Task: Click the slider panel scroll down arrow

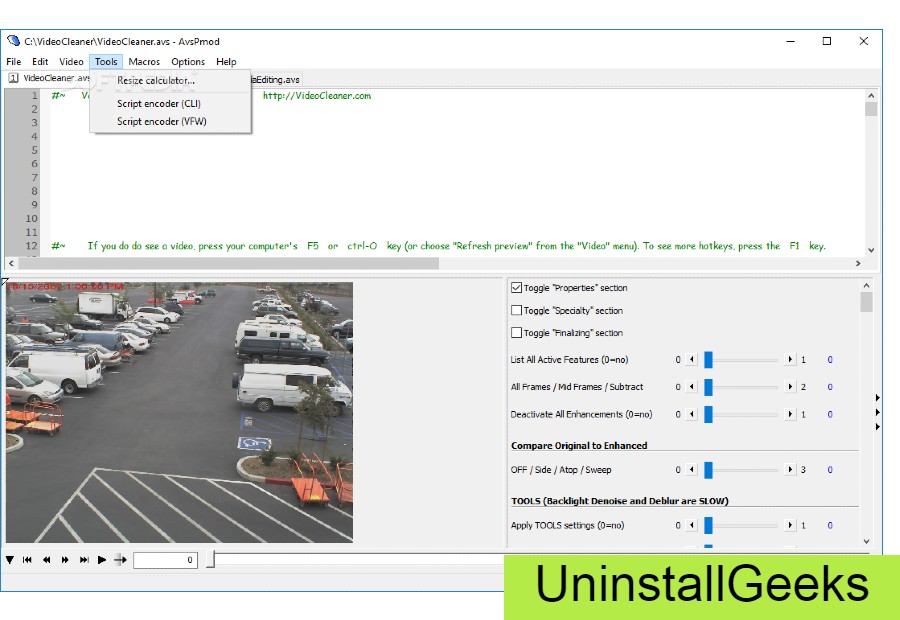Action: (867, 541)
